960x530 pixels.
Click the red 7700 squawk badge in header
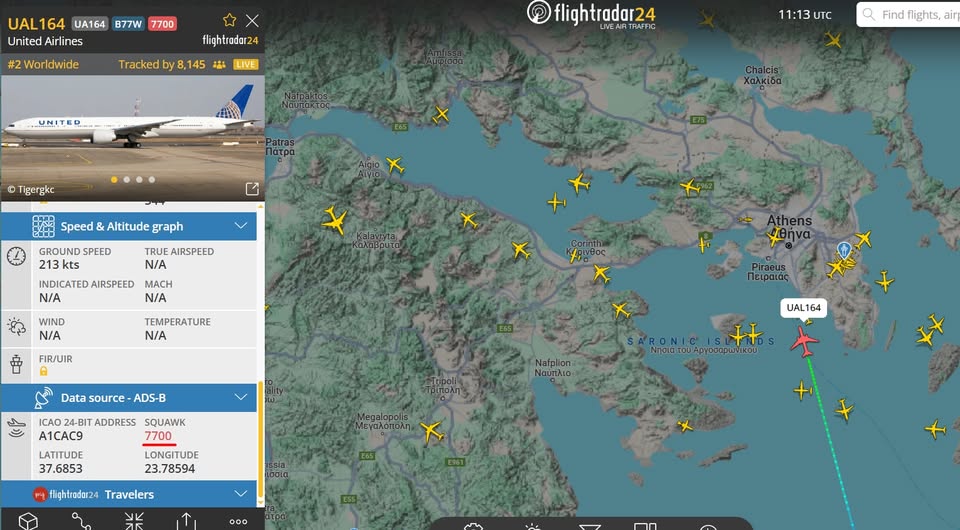coord(162,24)
